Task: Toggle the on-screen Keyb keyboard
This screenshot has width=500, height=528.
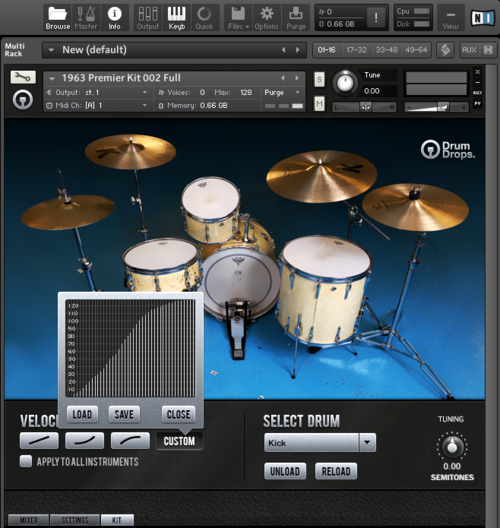Action: [176, 18]
